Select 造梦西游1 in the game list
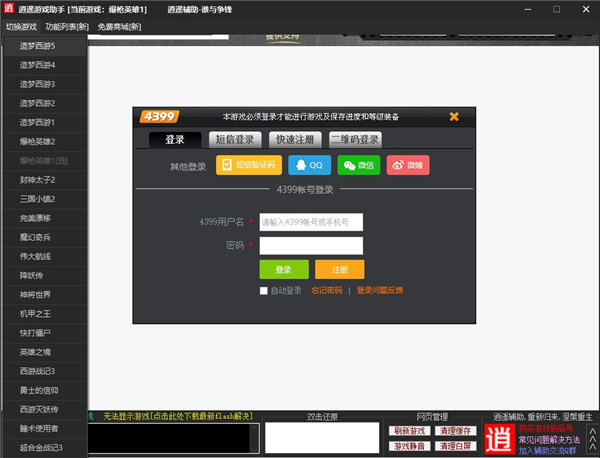Image resolution: width=600 pixels, height=458 pixels. [45, 123]
